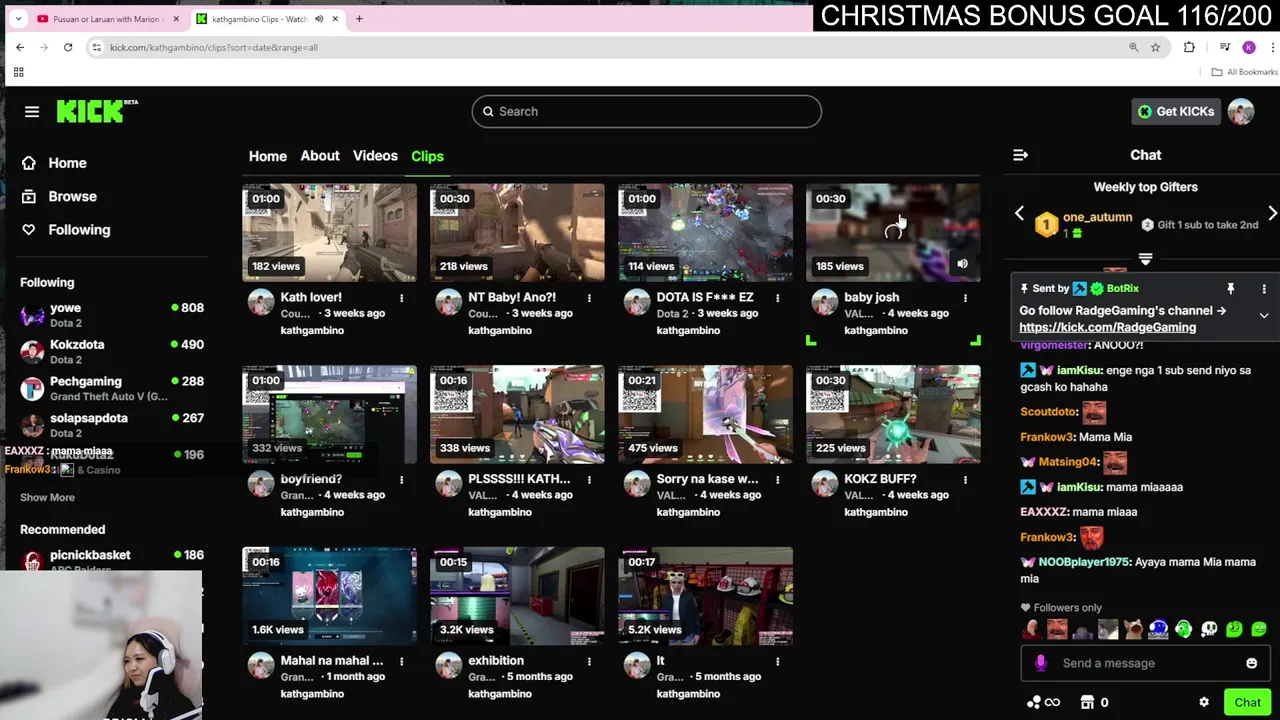Open options for KOKZ BUFF? clip
The height and width of the screenshot is (720, 1280).
tap(965, 480)
